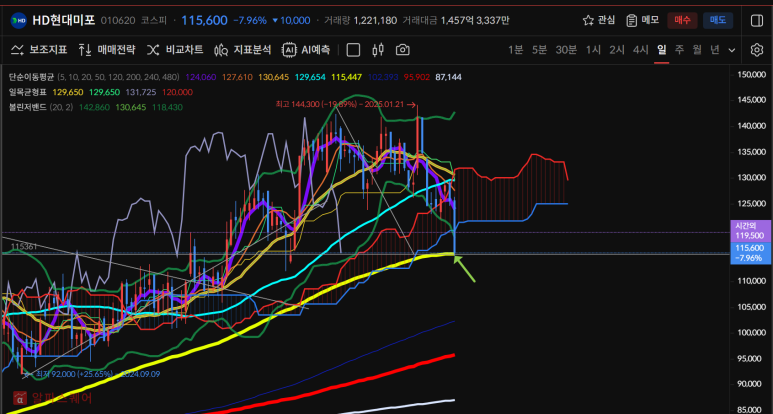The width and height of the screenshot is (773, 414).
Task: Click moving average value 124,060
Action: click(x=201, y=77)
